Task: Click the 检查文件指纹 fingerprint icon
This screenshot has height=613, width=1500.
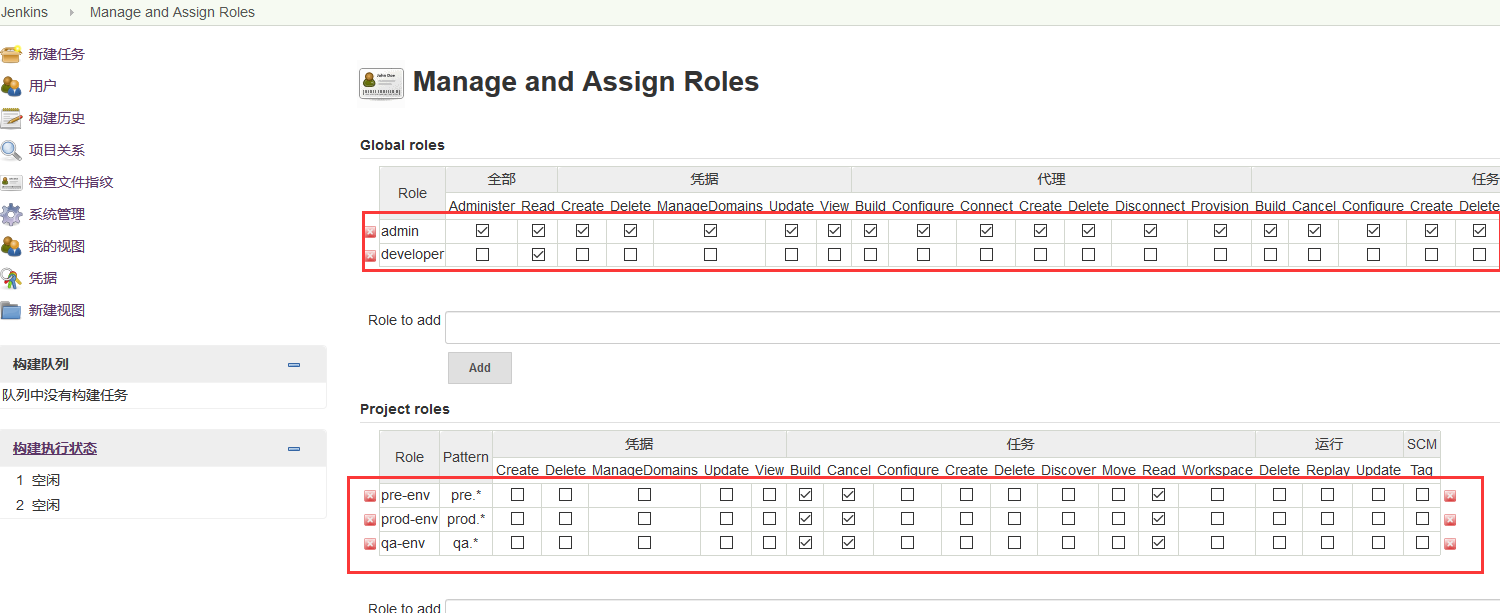Action: click(x=11, y=182)
